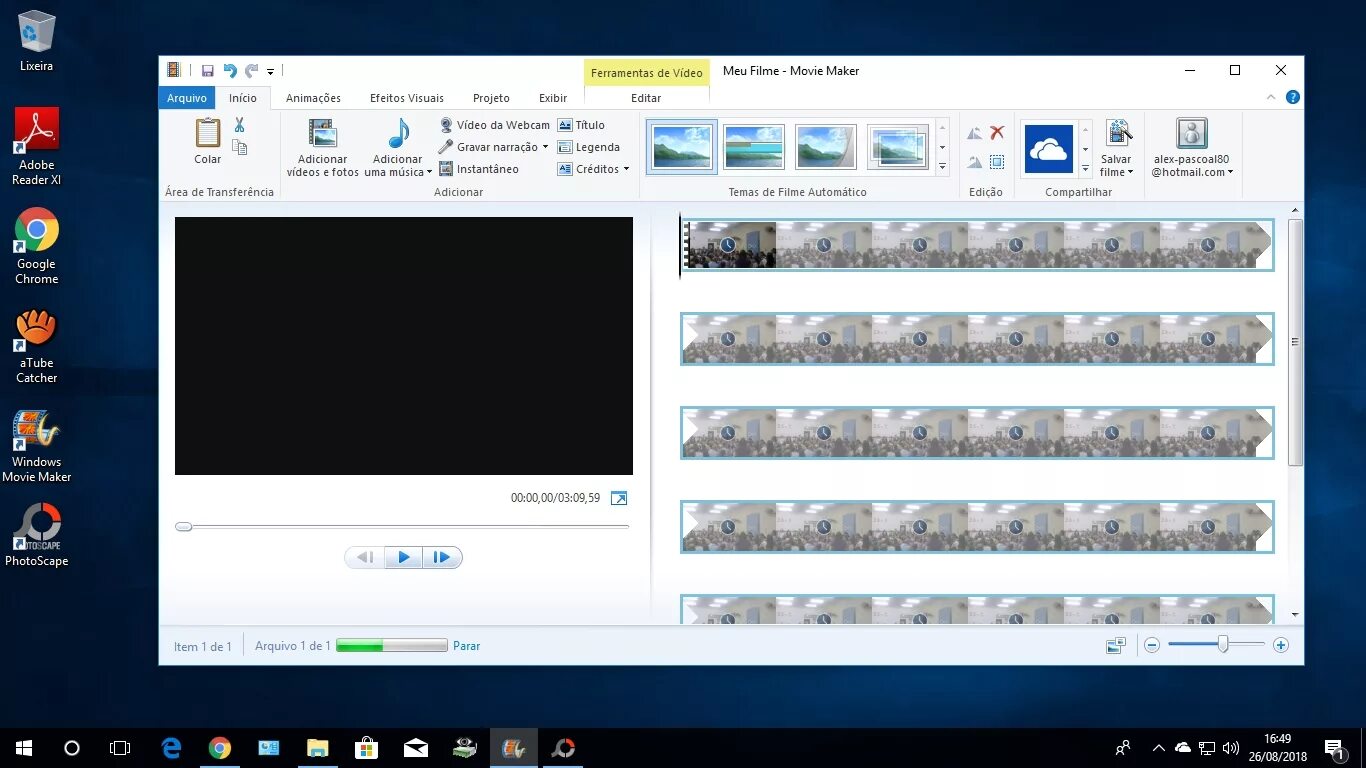Click the OneDrive cloud share icon

coord(1049,149)
